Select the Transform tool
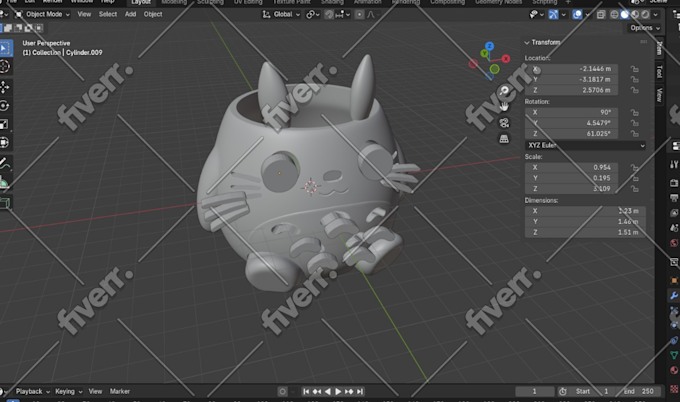The height and width of the screenshot is (402, 680). (4, 143)
